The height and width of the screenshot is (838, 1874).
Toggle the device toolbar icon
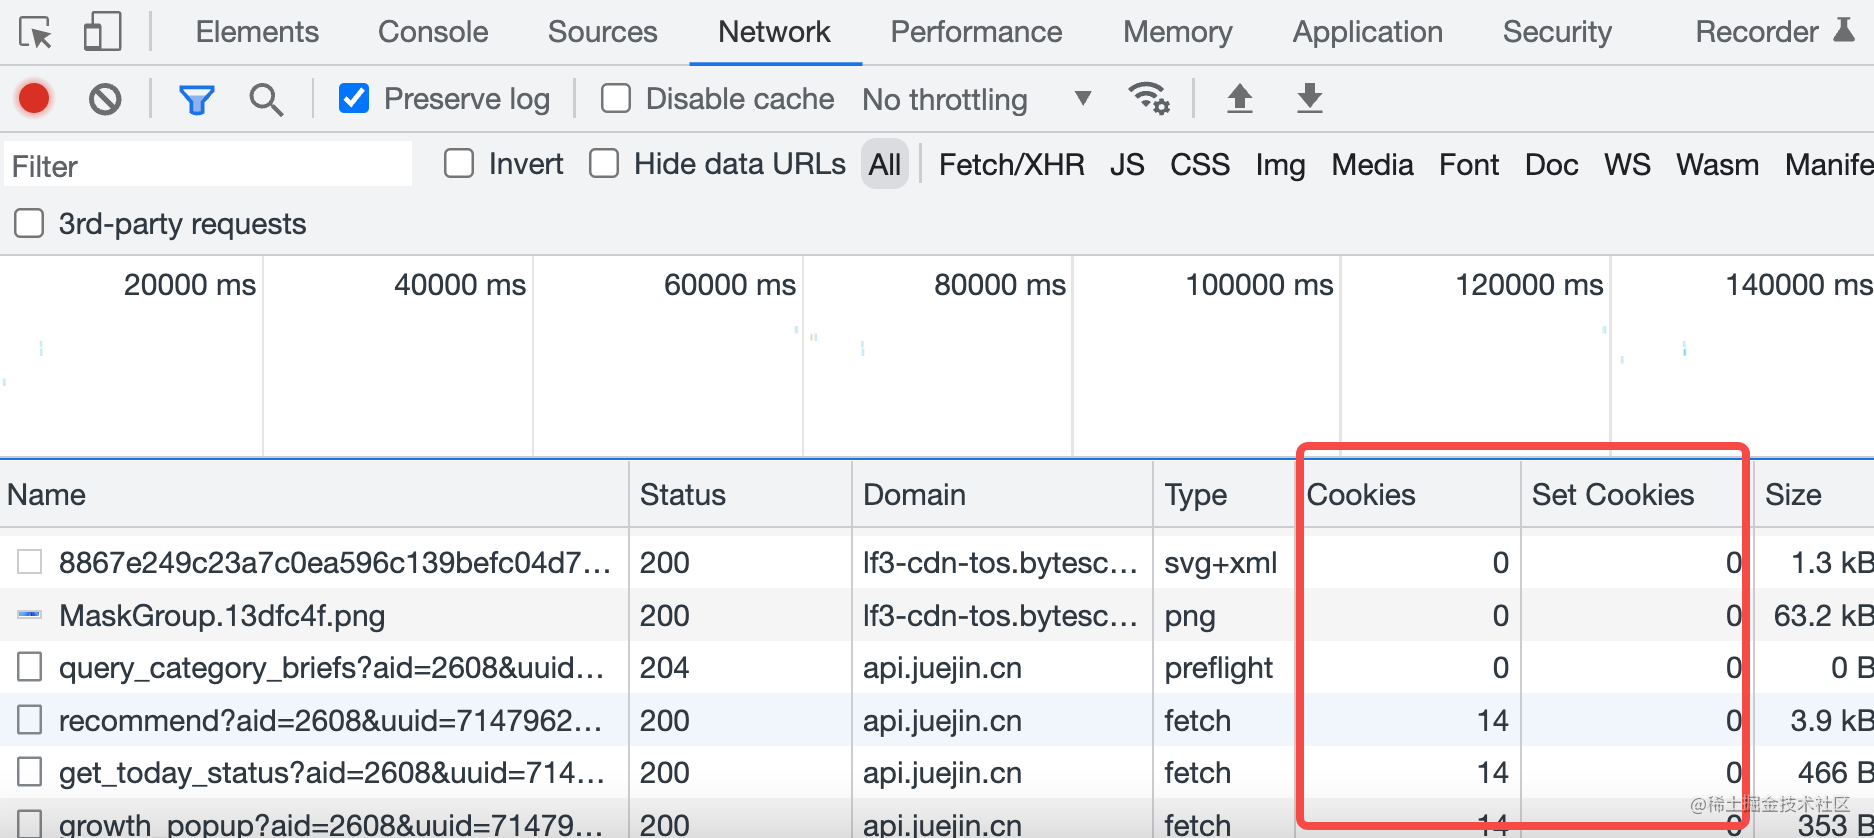(x=102, y=32)
